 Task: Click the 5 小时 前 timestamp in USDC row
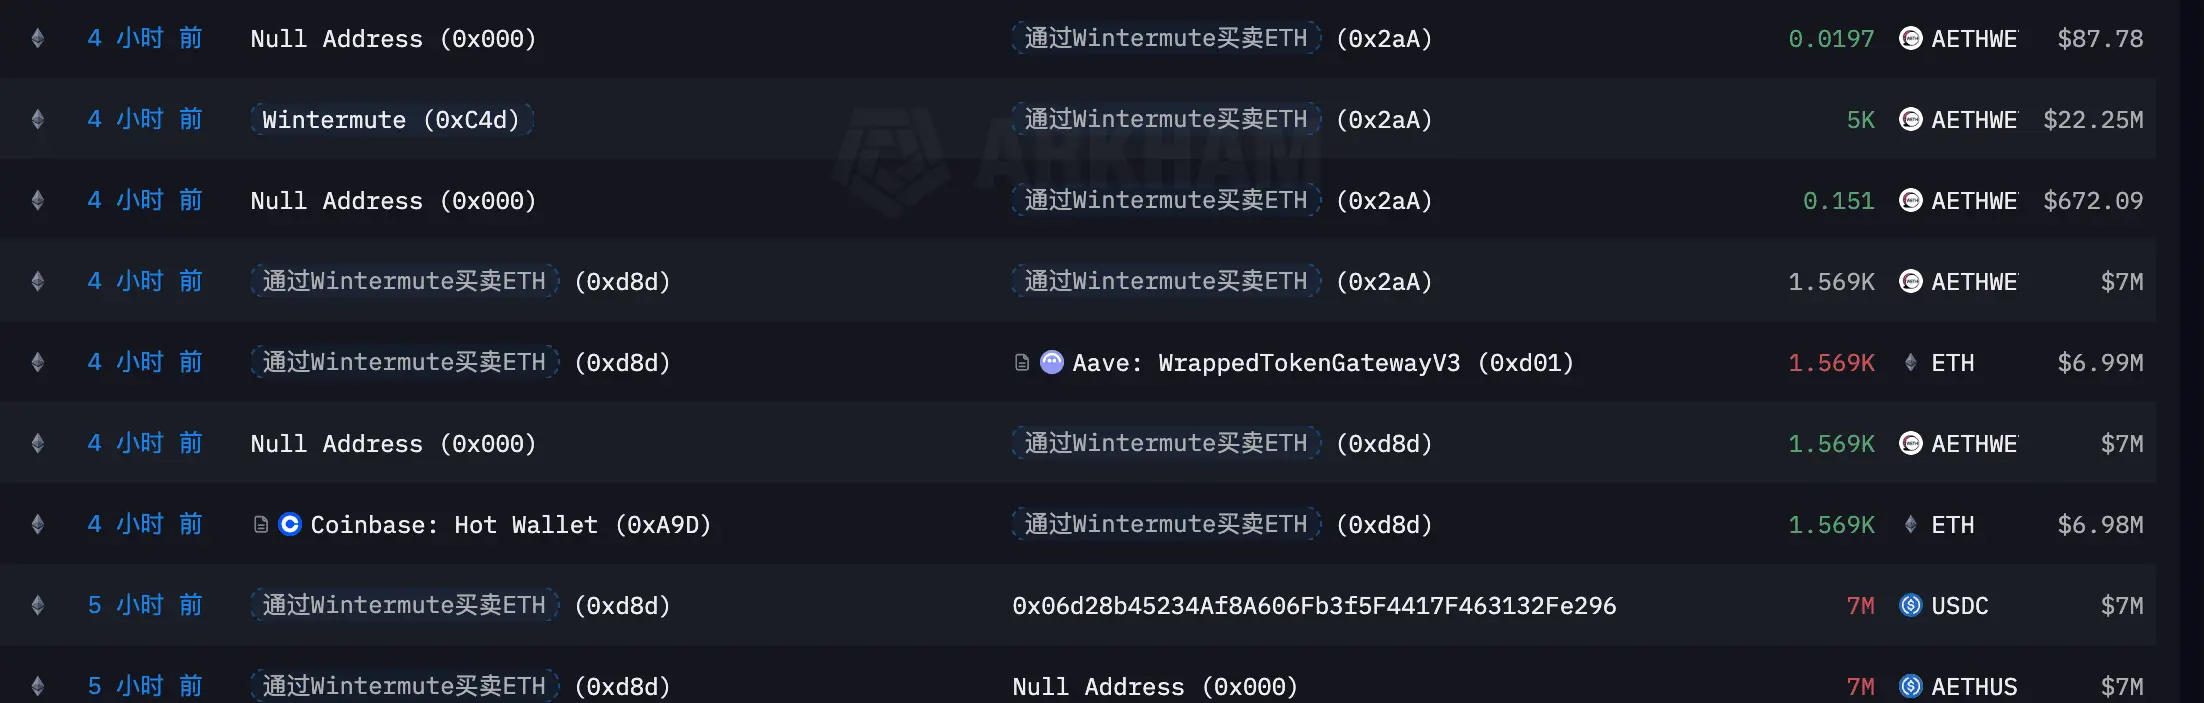pos(145,605)
